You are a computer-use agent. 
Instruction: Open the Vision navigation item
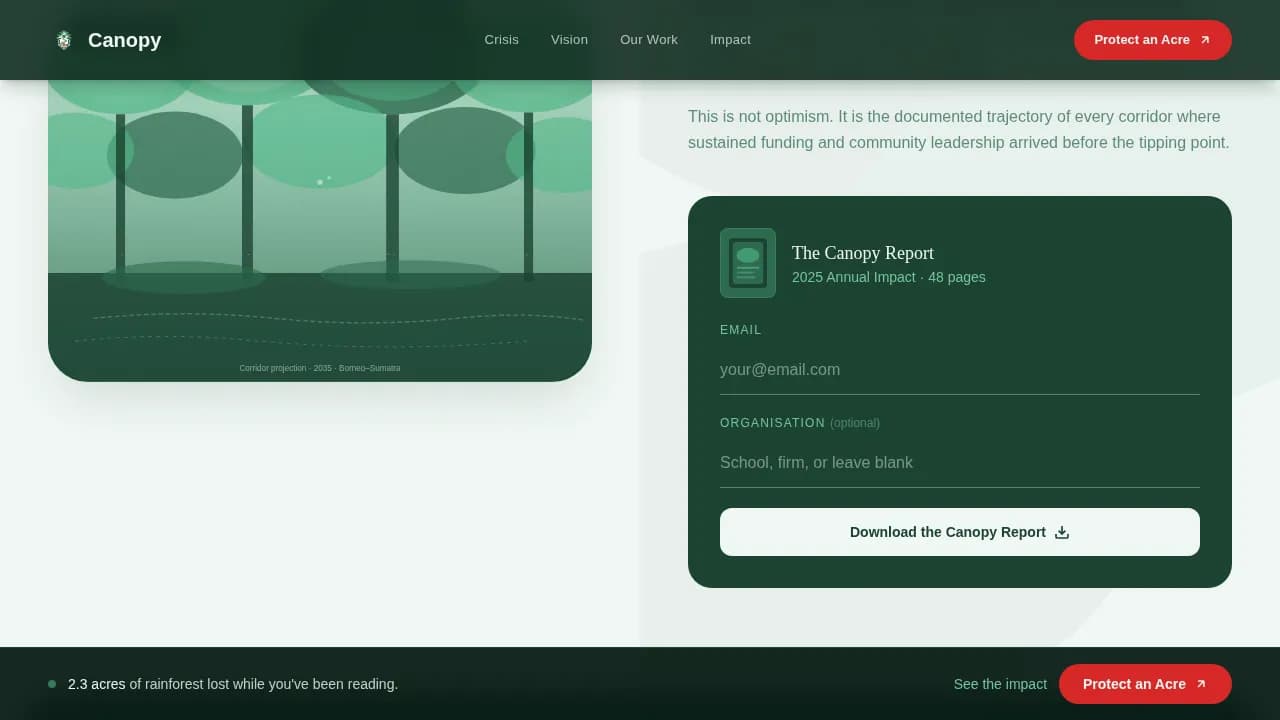point(569,40)
